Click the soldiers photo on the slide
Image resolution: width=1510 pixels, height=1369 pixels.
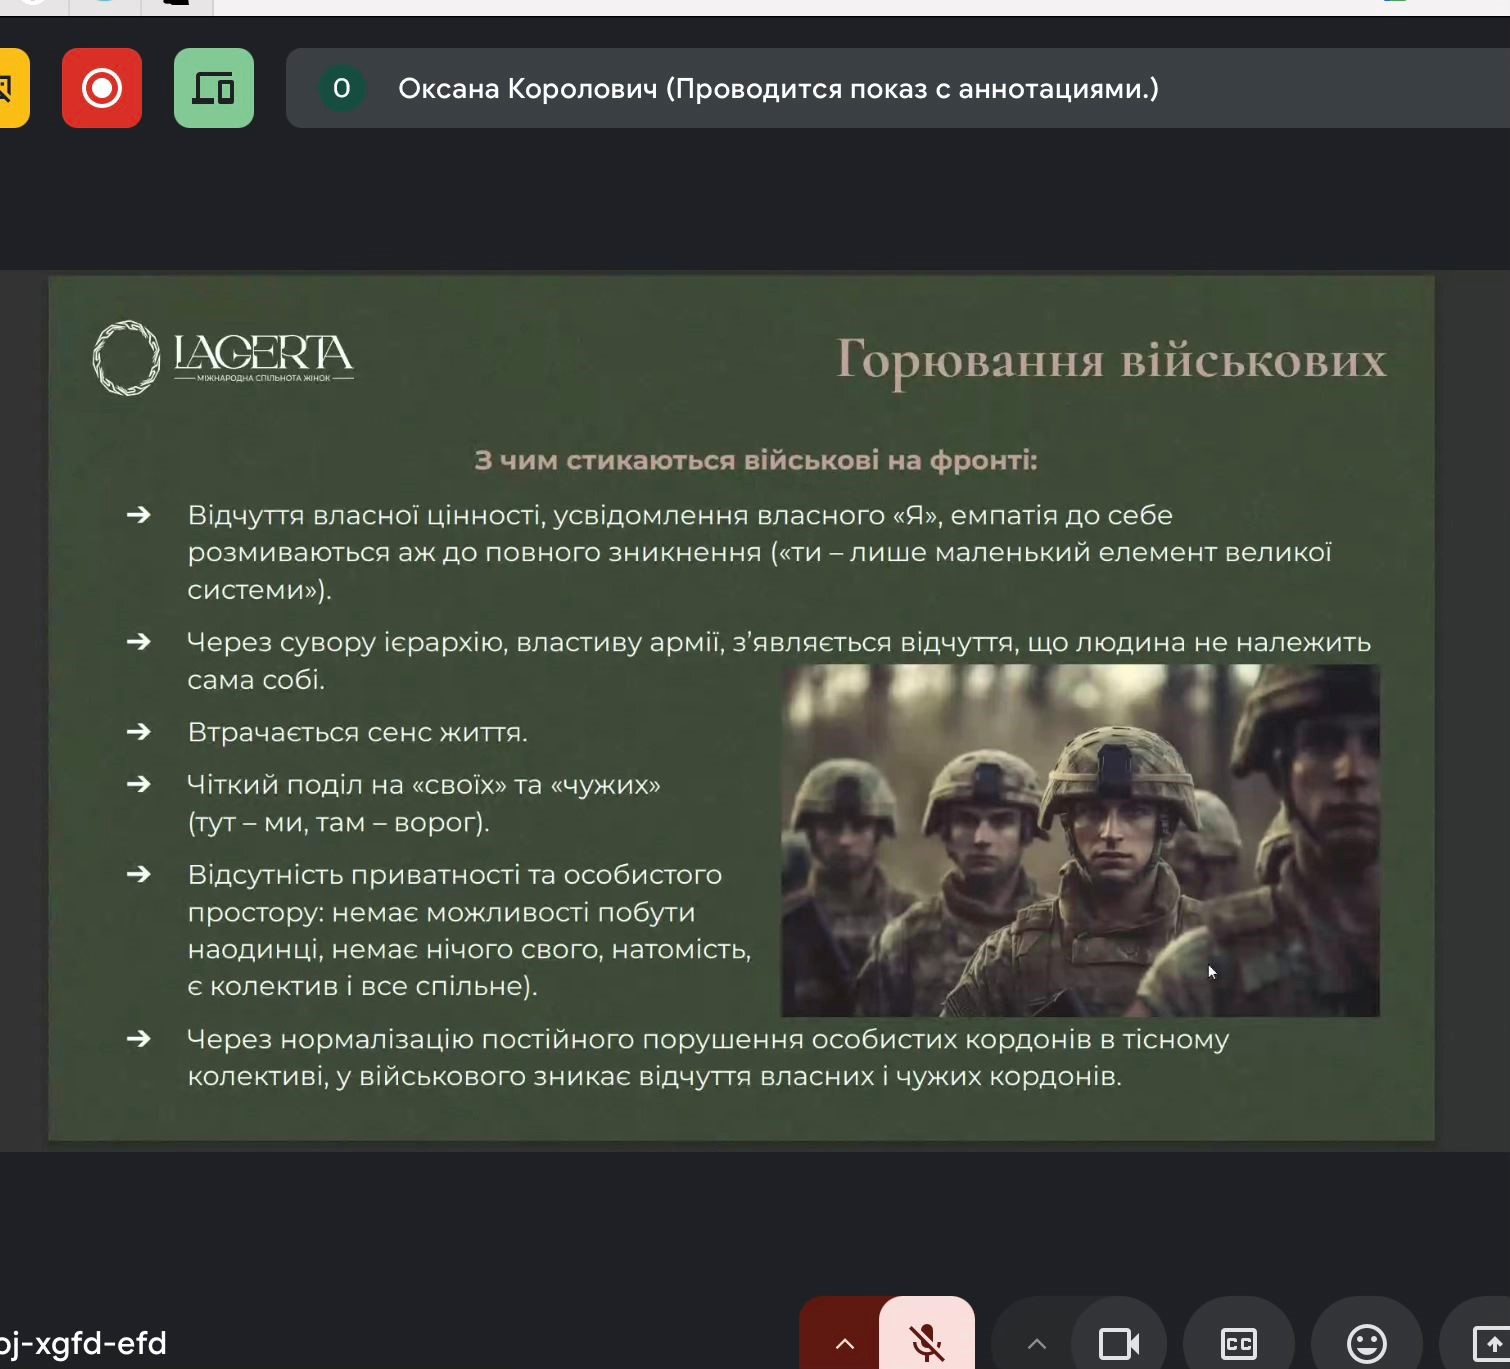point(1080,840)
